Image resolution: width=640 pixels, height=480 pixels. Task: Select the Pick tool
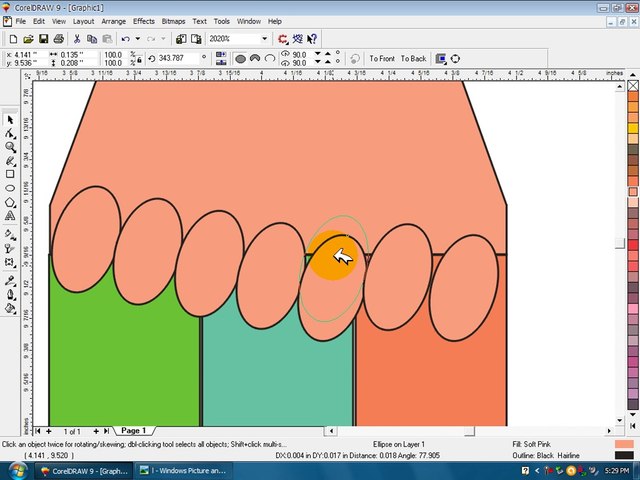pos(10,119)
